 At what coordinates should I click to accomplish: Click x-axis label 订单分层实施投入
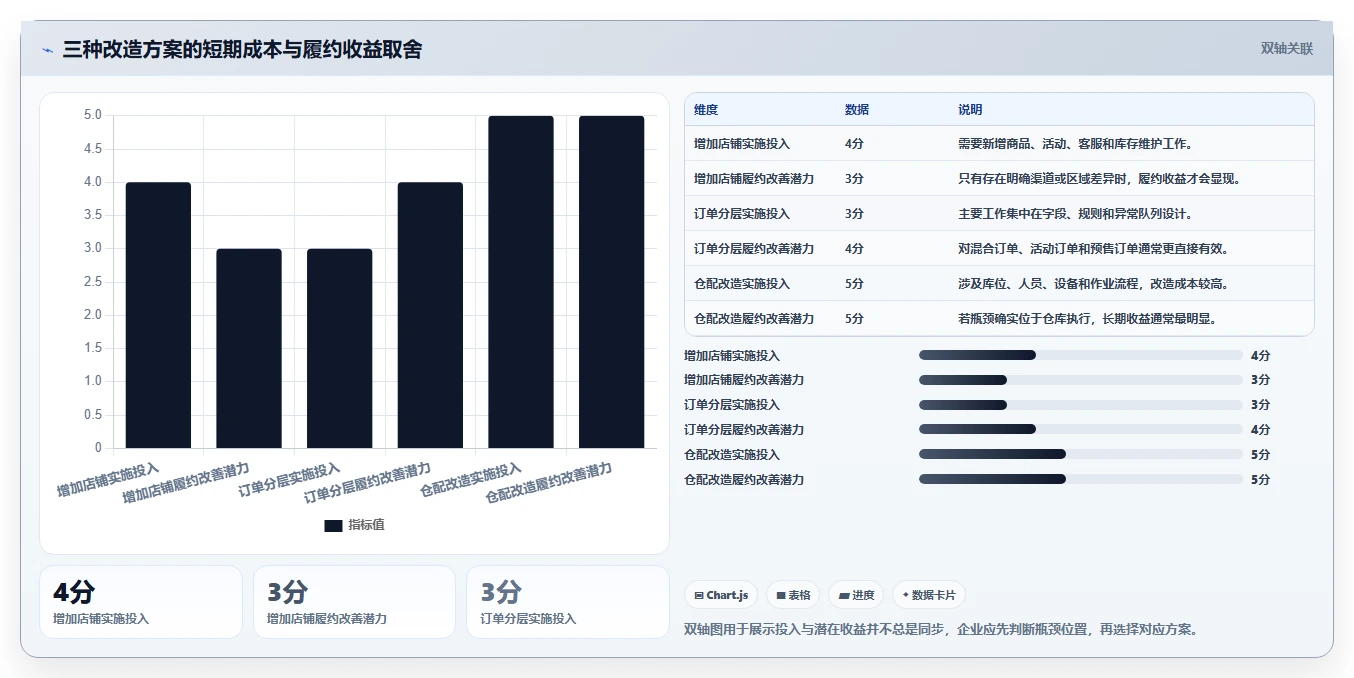(290, 480)
